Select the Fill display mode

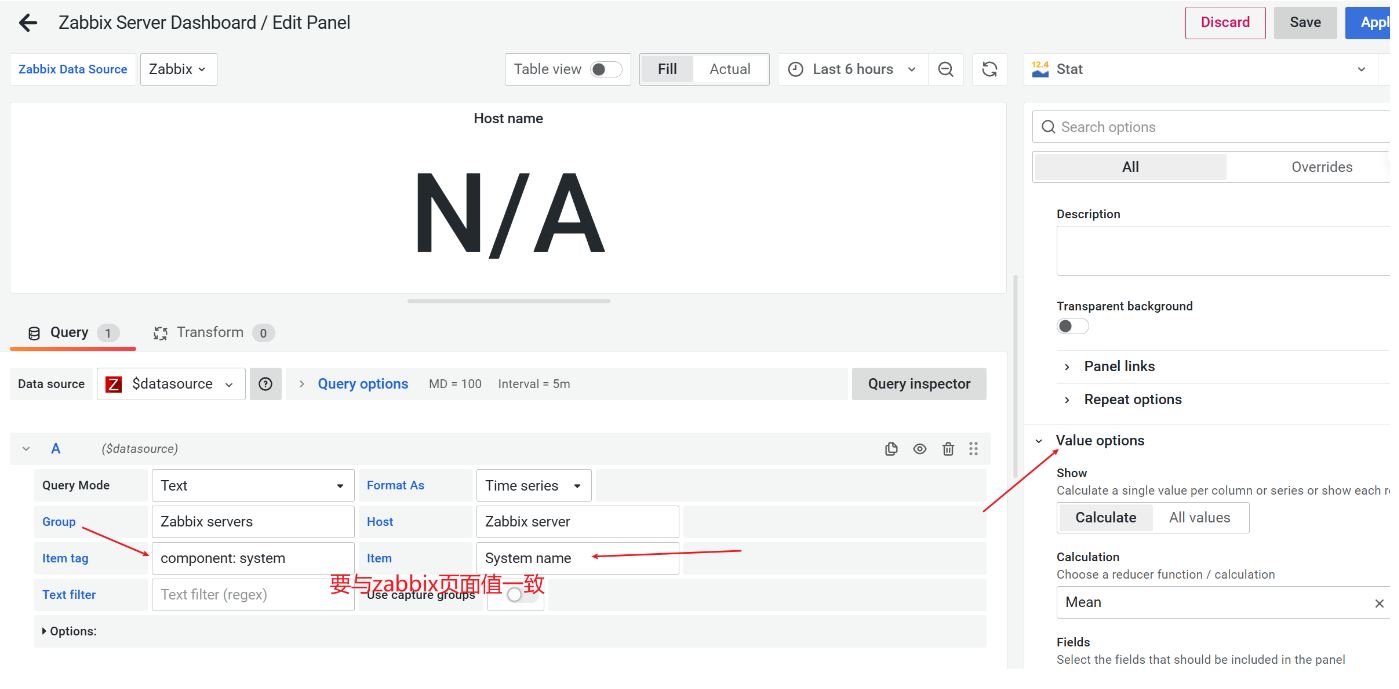[x=667, y=69]
